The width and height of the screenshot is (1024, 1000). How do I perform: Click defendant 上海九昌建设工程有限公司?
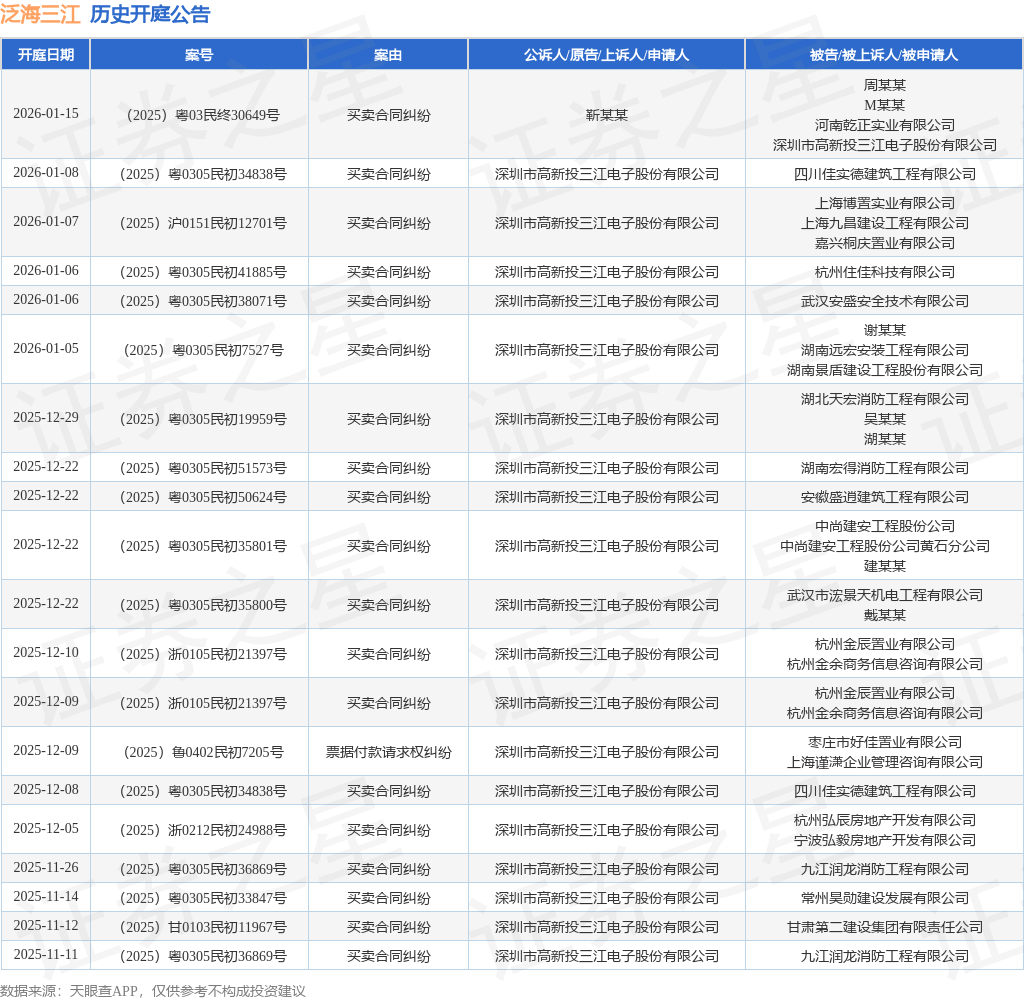pos(884,223)
